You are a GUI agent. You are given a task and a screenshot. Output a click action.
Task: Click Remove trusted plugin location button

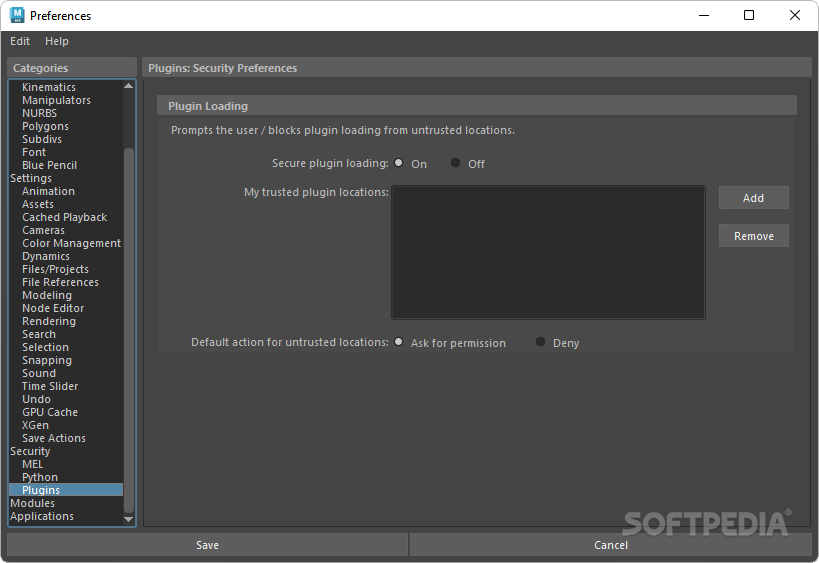coord(754,236)
